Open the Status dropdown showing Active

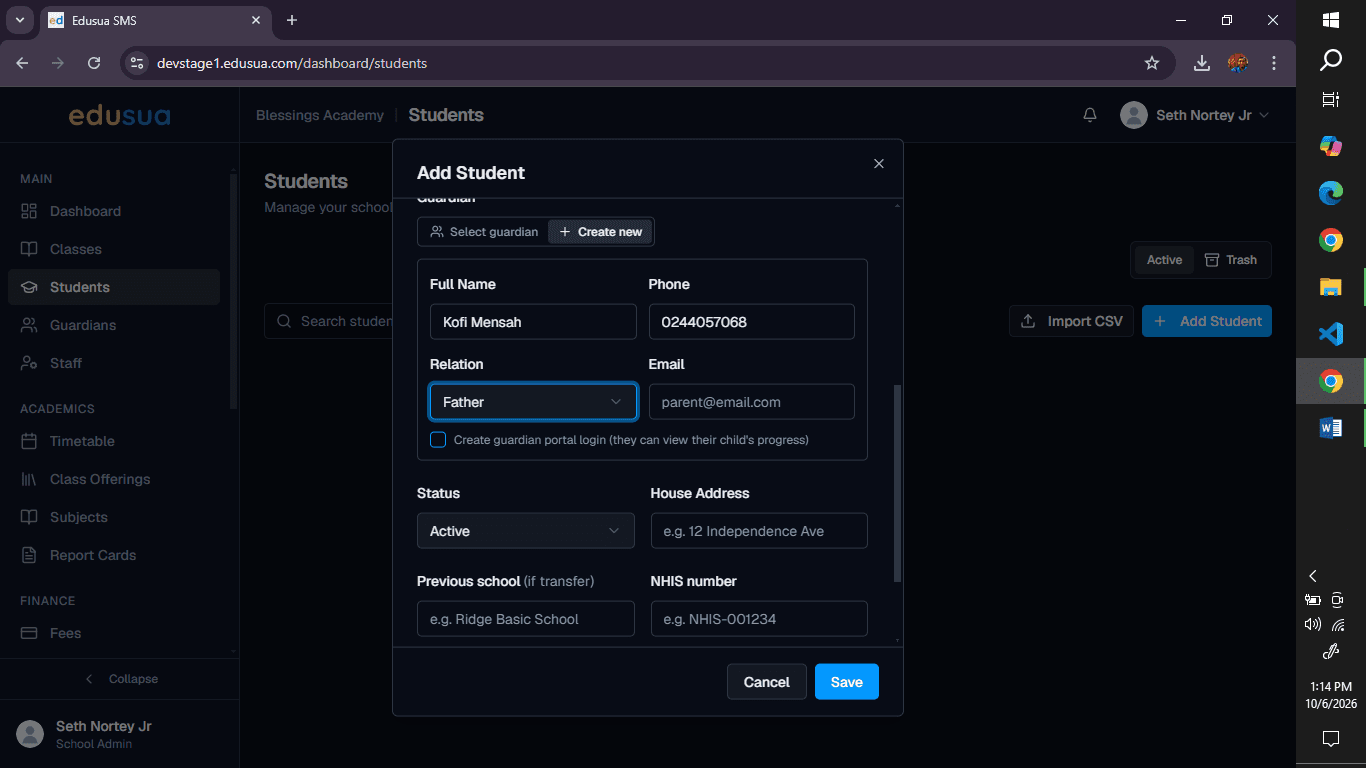(x=526, y=531)
